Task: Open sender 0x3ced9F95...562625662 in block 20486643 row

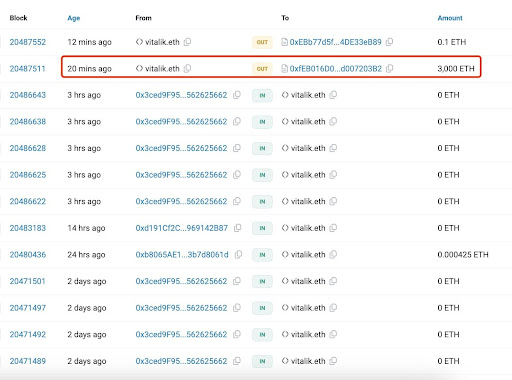Action: pos(181,95)
